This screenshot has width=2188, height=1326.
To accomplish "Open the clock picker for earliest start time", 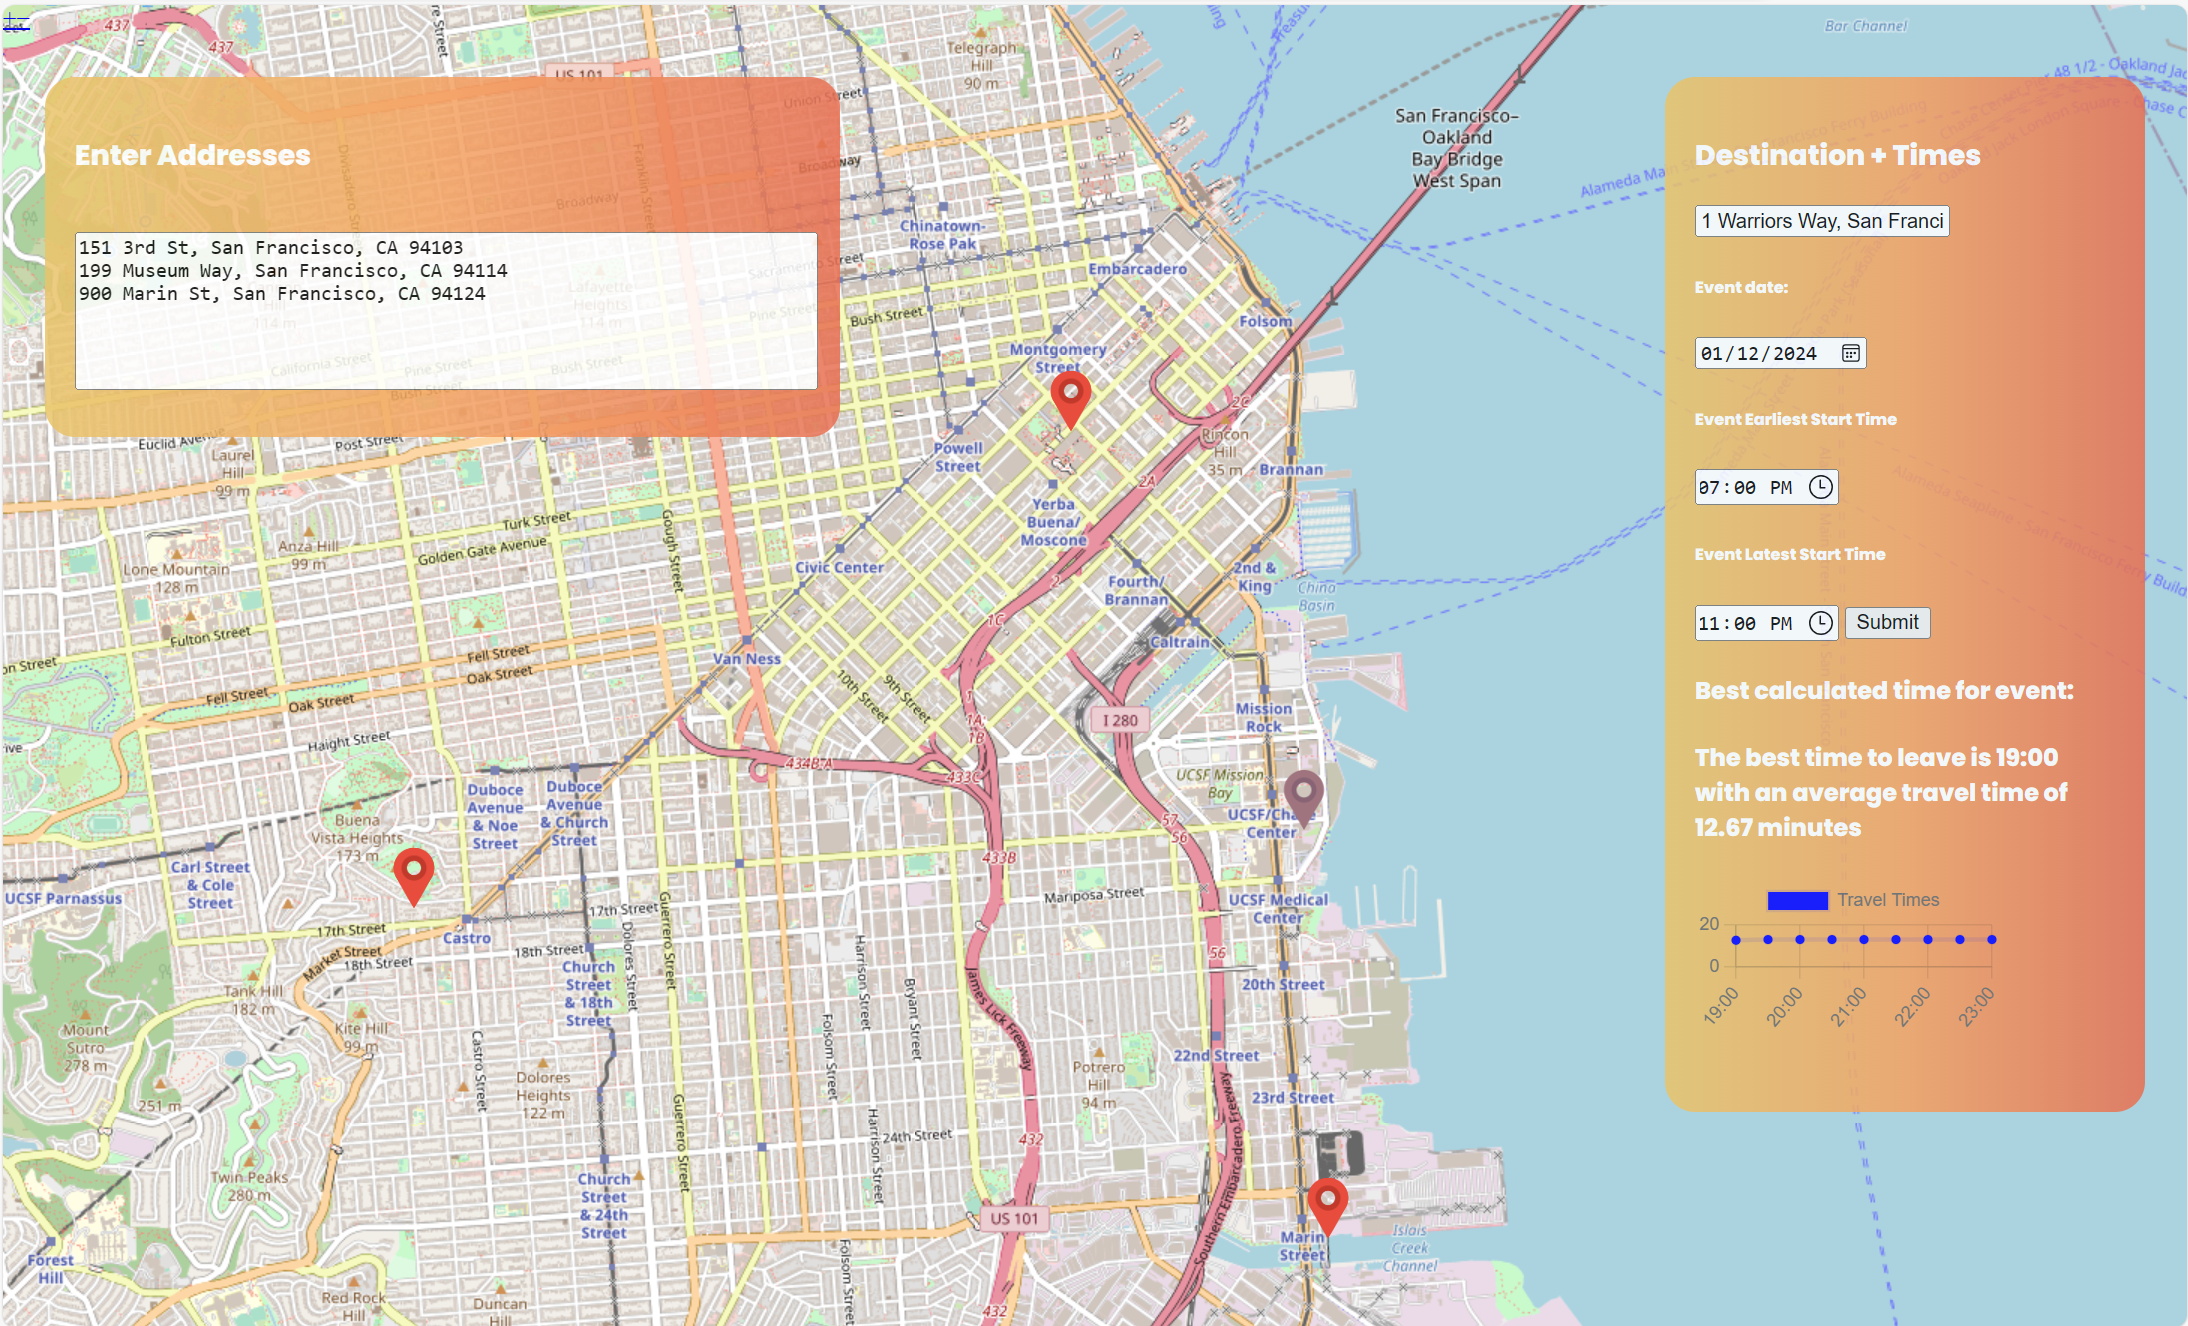I will pos(1820,487).
